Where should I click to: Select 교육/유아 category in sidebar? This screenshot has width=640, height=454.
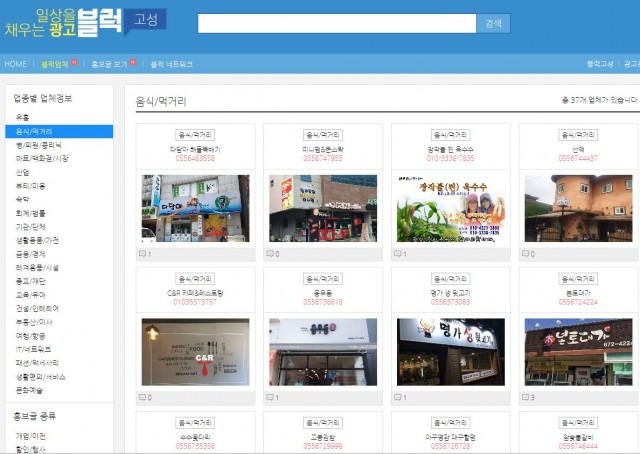30,295
